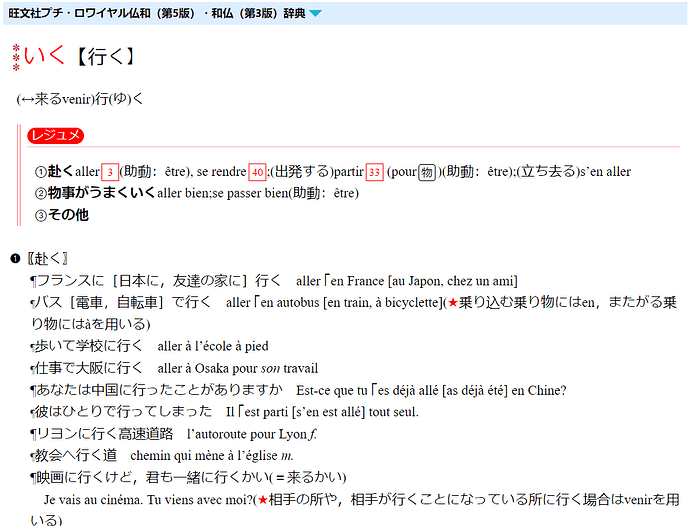Click example バス［電車，自転車］で行く
690x526 pixels.
tap(123, 302)
